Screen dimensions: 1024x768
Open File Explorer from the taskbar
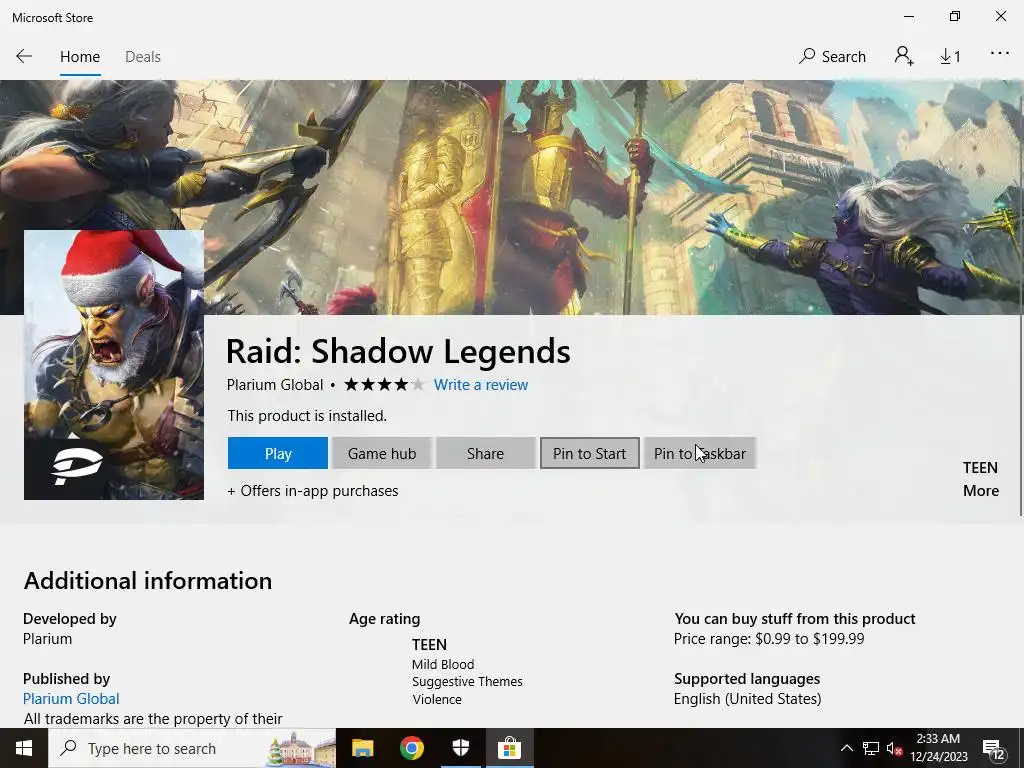tap(362, 748)
